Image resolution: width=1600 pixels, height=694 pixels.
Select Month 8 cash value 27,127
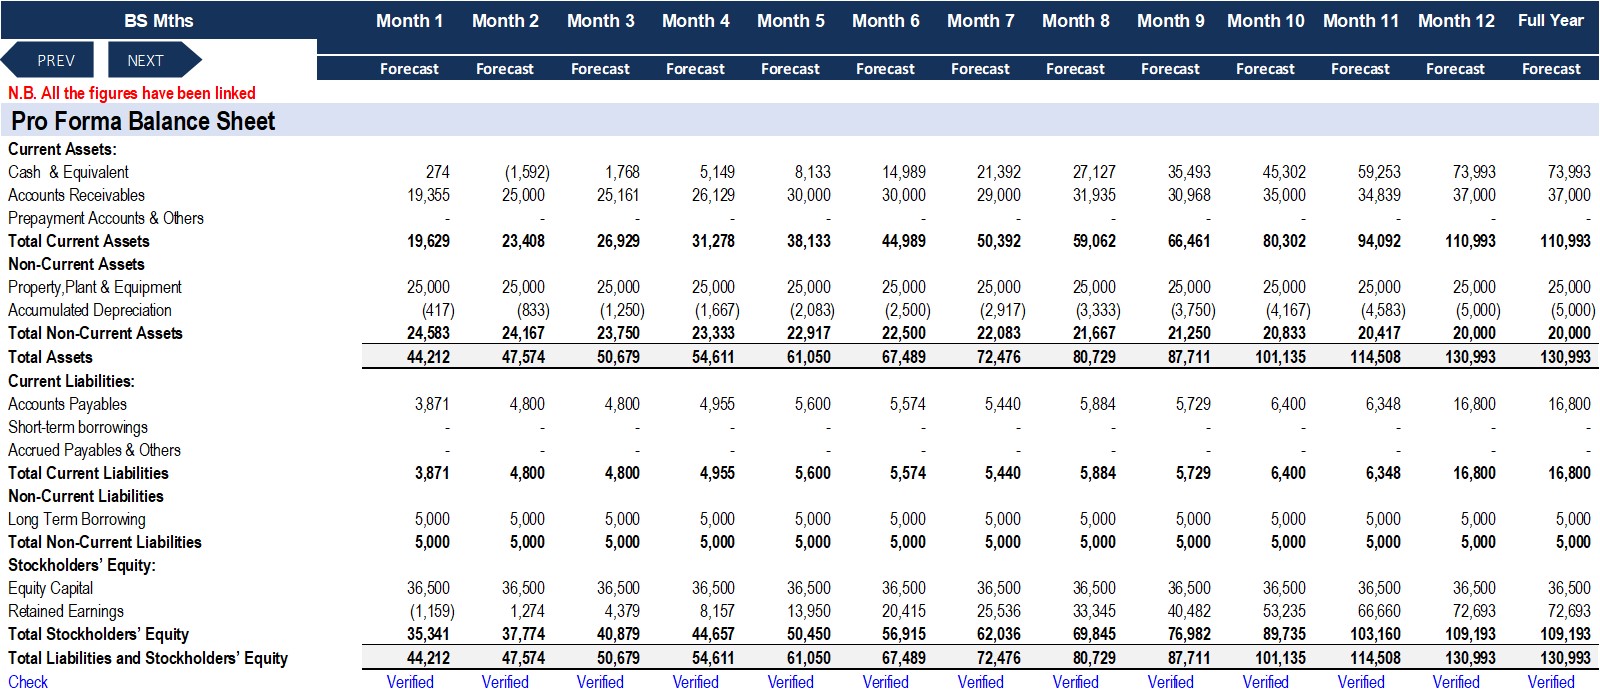tap(1094, 172)
